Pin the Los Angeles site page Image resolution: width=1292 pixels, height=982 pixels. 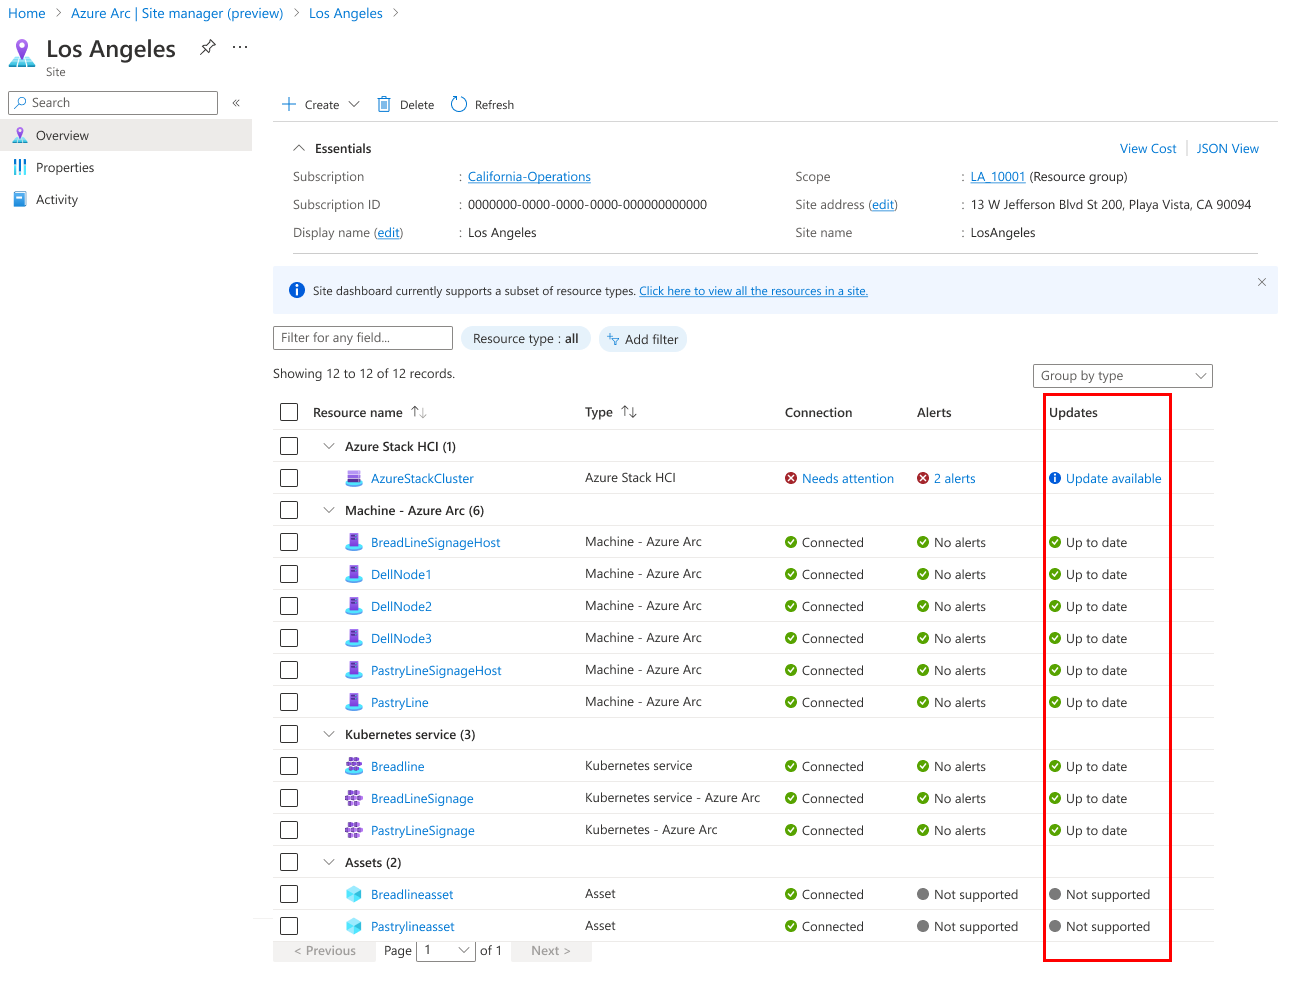(208, 47)
